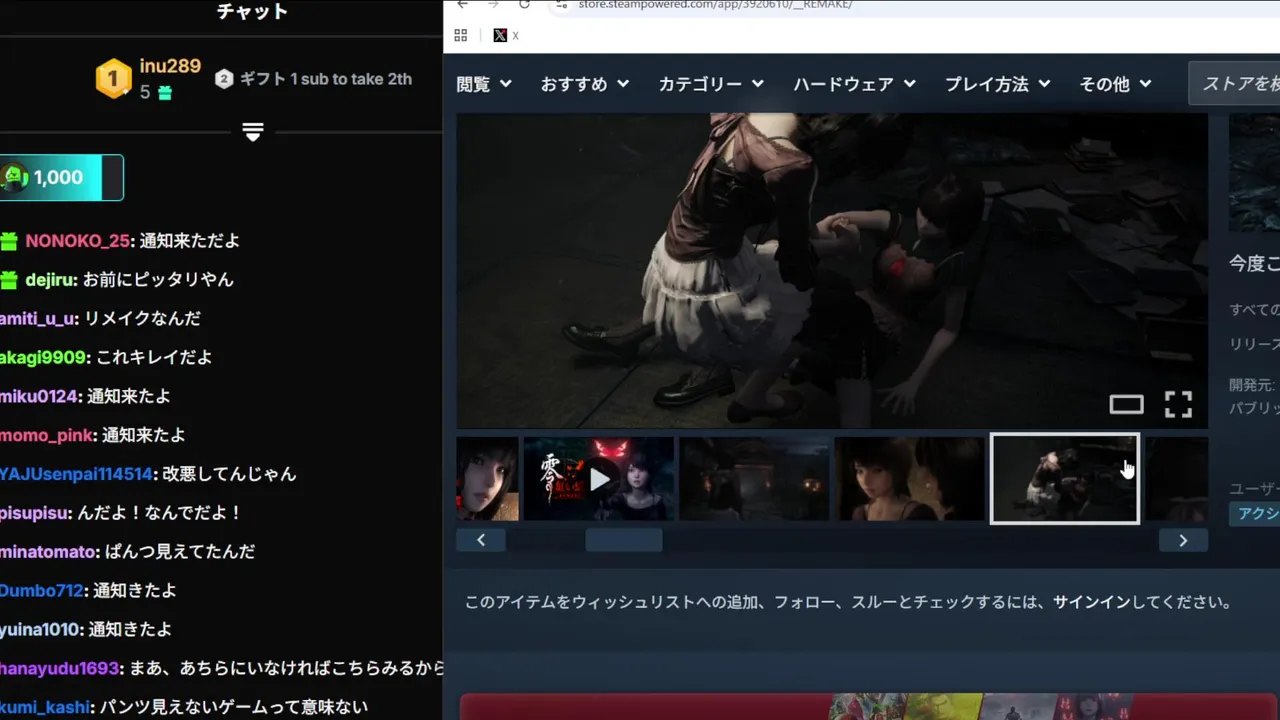This screenshot has width=1280, height=720.
Task: Click username dejiru in chat
Action: pos(50,280)
